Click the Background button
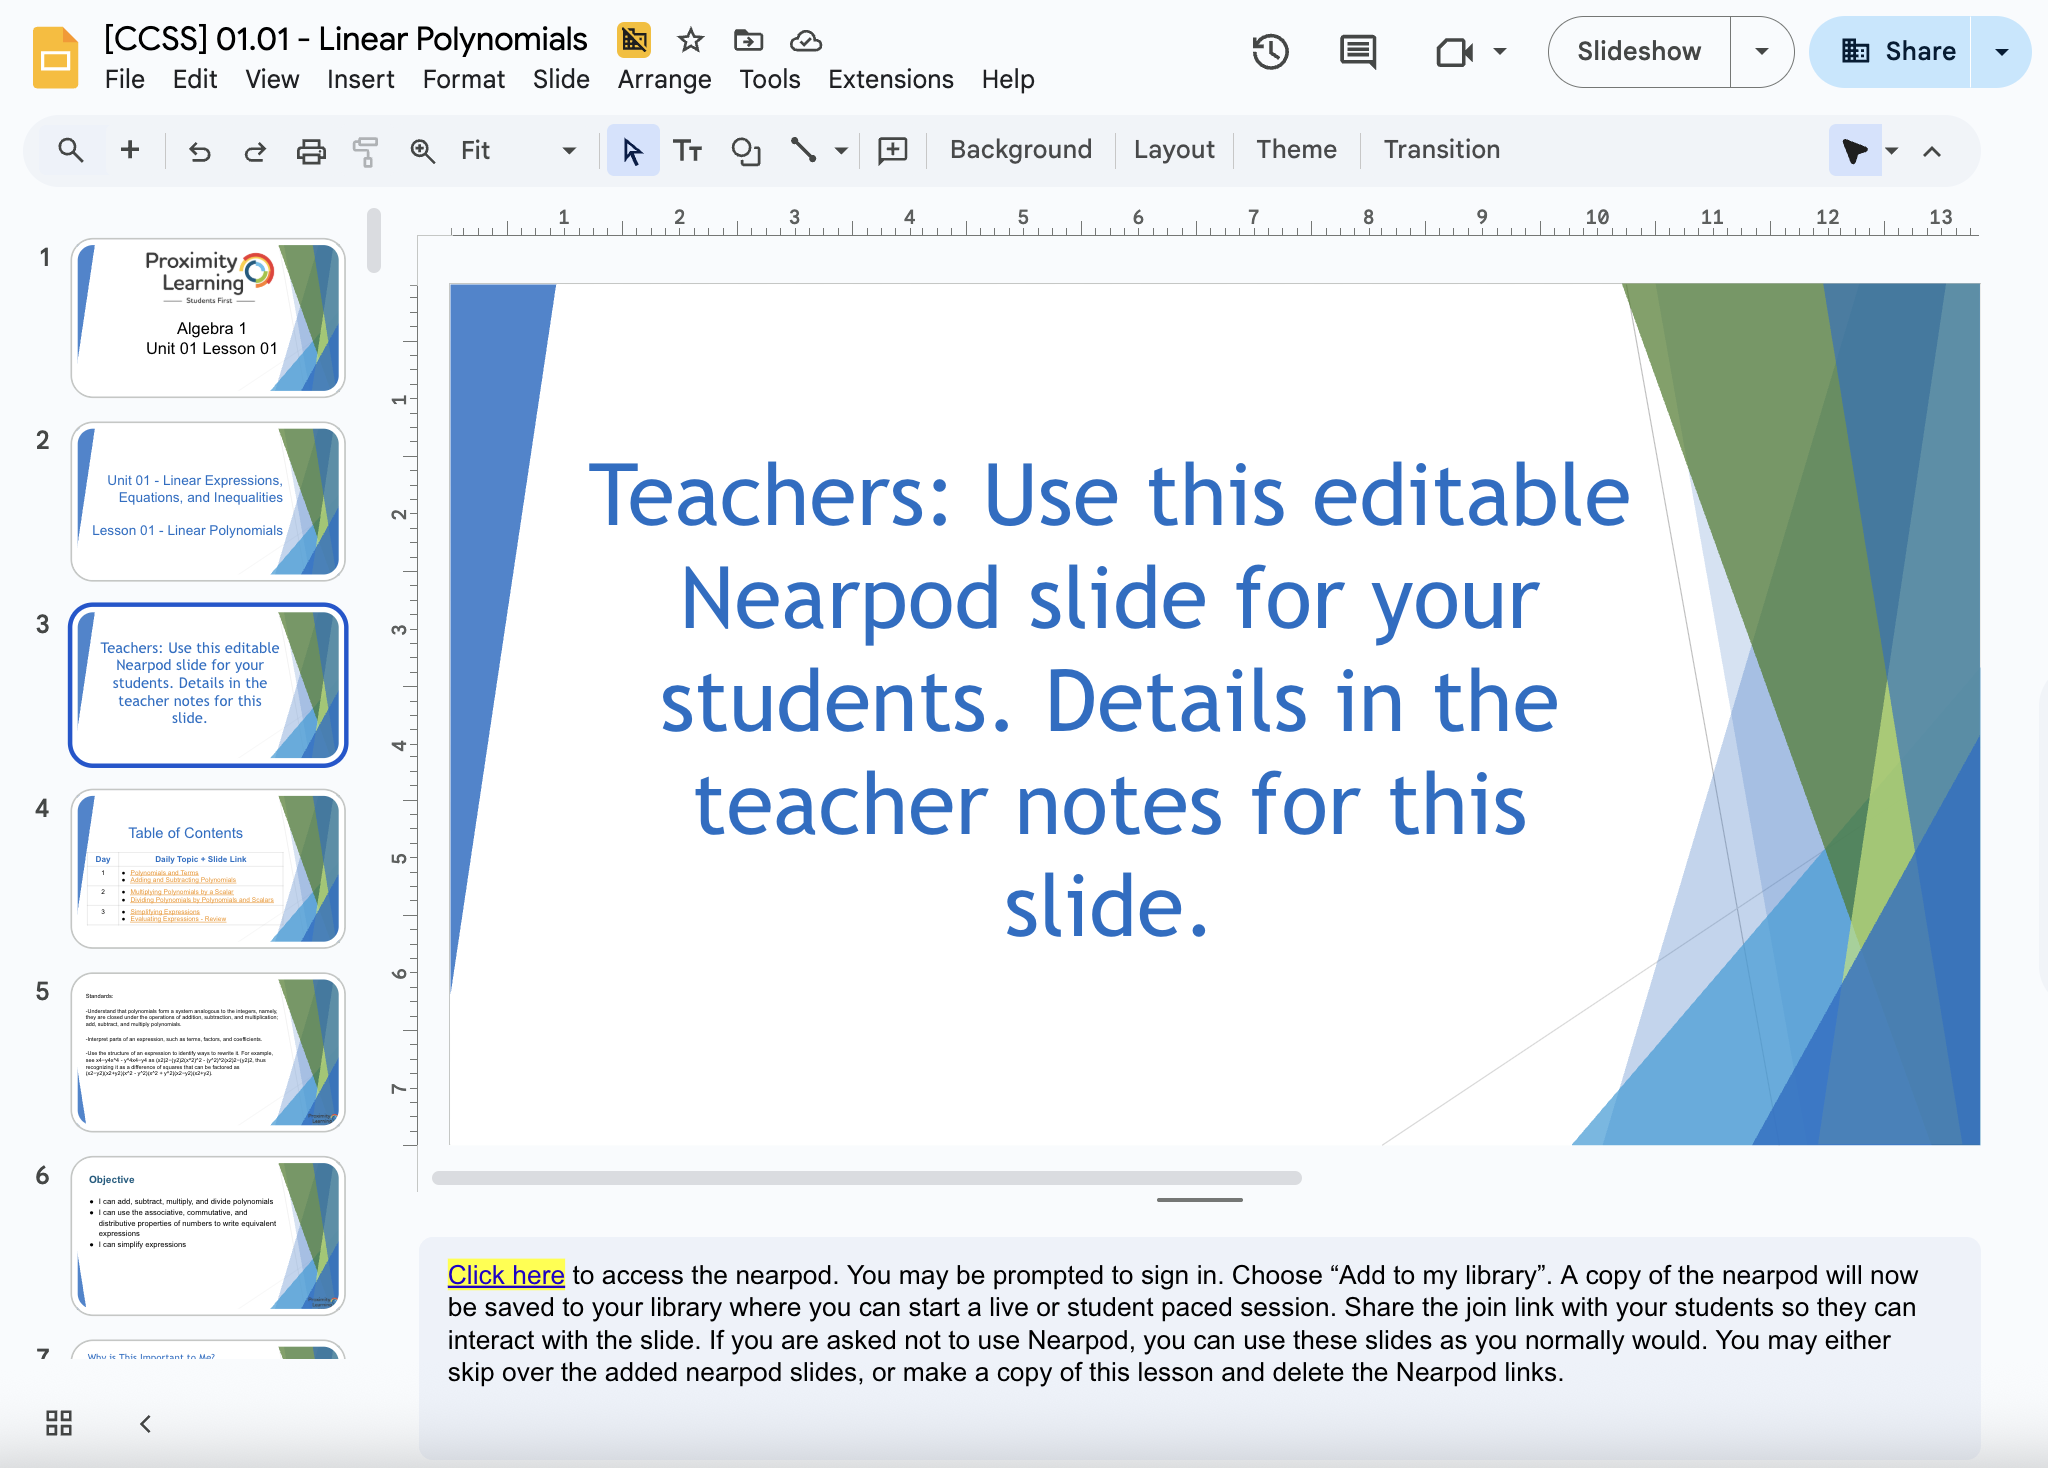This screenshot has width=2048, height=1468. (1020, 149)
